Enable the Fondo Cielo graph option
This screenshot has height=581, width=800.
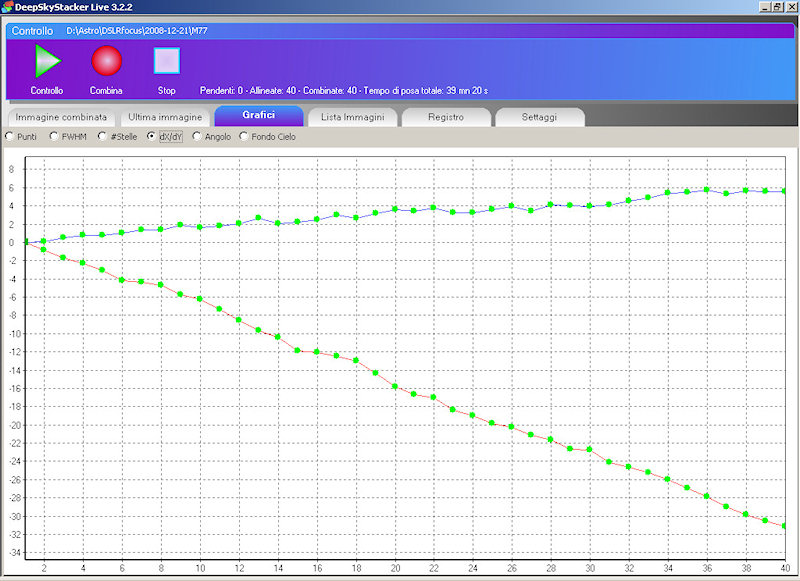244,136
